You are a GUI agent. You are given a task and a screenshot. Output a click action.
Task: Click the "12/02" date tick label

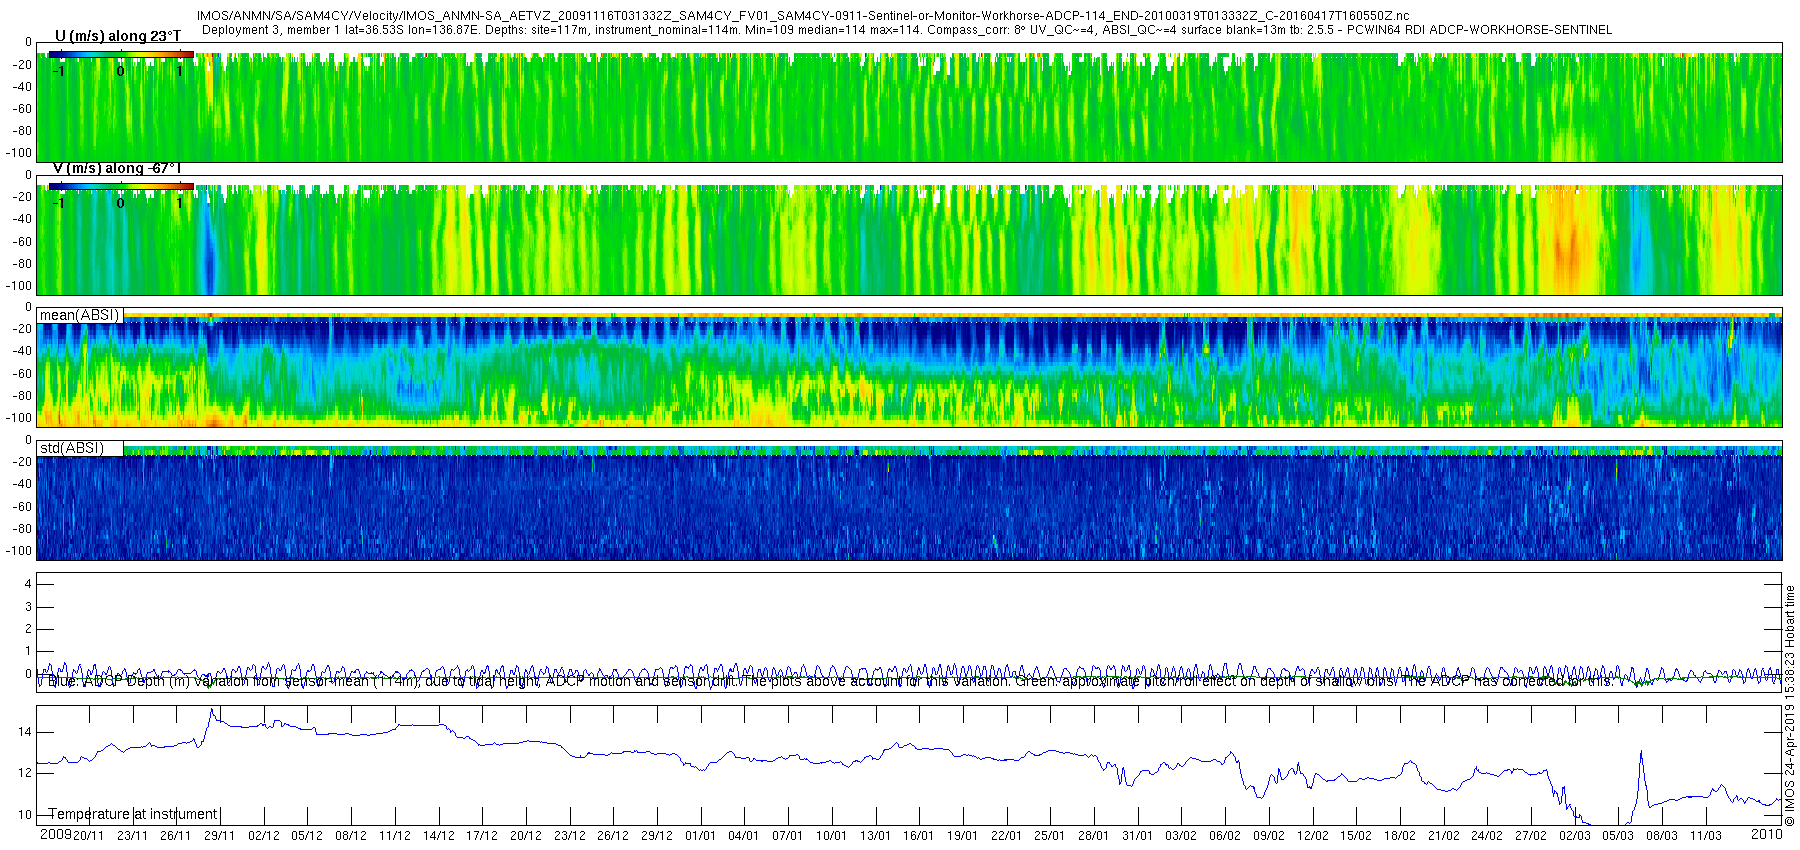tap(1313, 835)
